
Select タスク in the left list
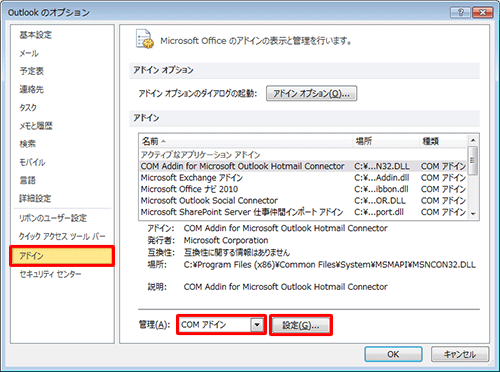[x=28, y=108]
